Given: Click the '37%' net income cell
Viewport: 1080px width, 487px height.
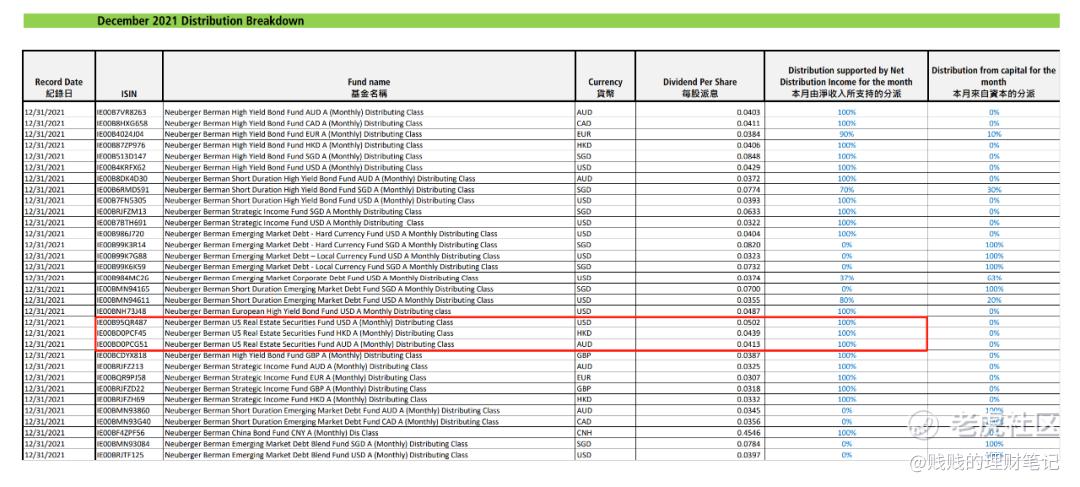Looking at the screenshot, I should click(847, 278).
